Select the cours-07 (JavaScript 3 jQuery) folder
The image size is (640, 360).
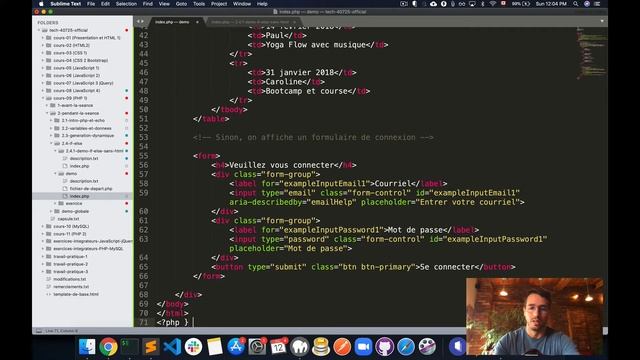coord(83,83)
